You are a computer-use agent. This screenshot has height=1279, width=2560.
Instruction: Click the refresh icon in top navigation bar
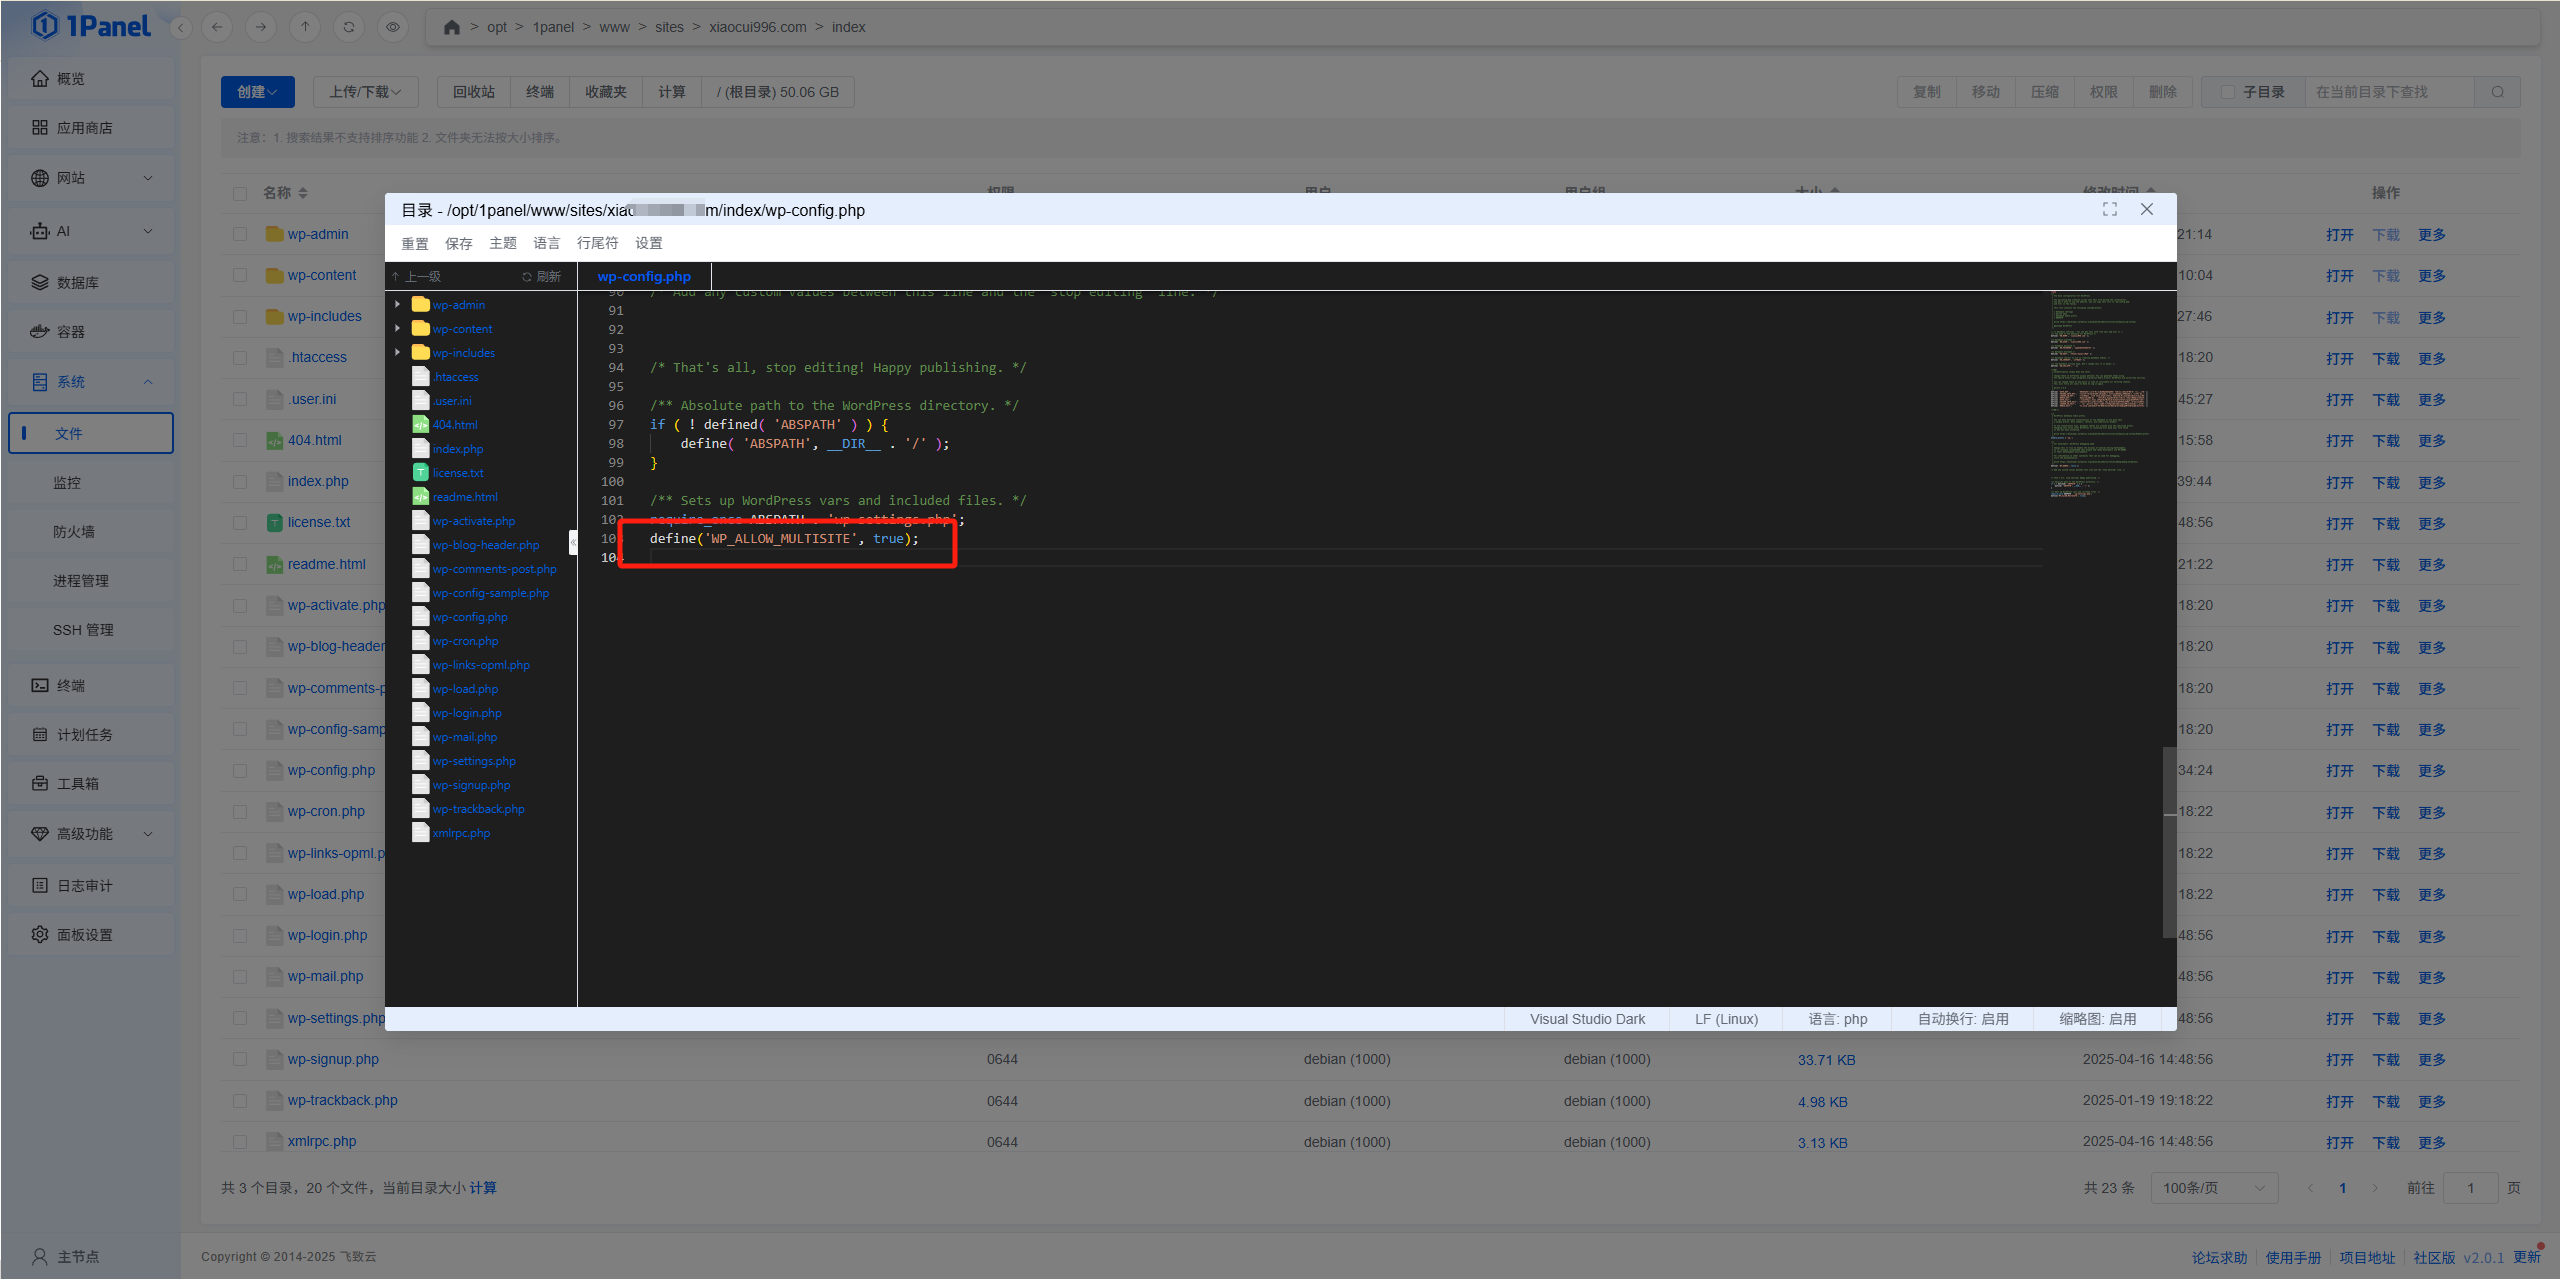pos(349,27)
